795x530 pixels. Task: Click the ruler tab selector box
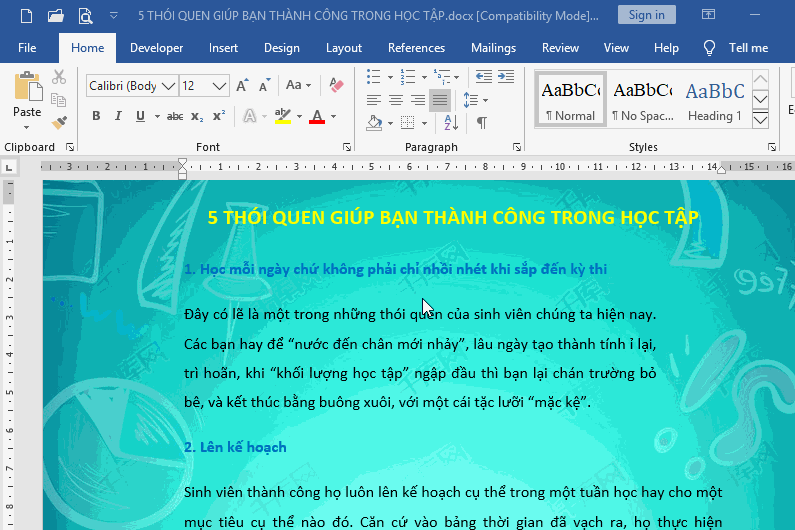tap(9, 167)
